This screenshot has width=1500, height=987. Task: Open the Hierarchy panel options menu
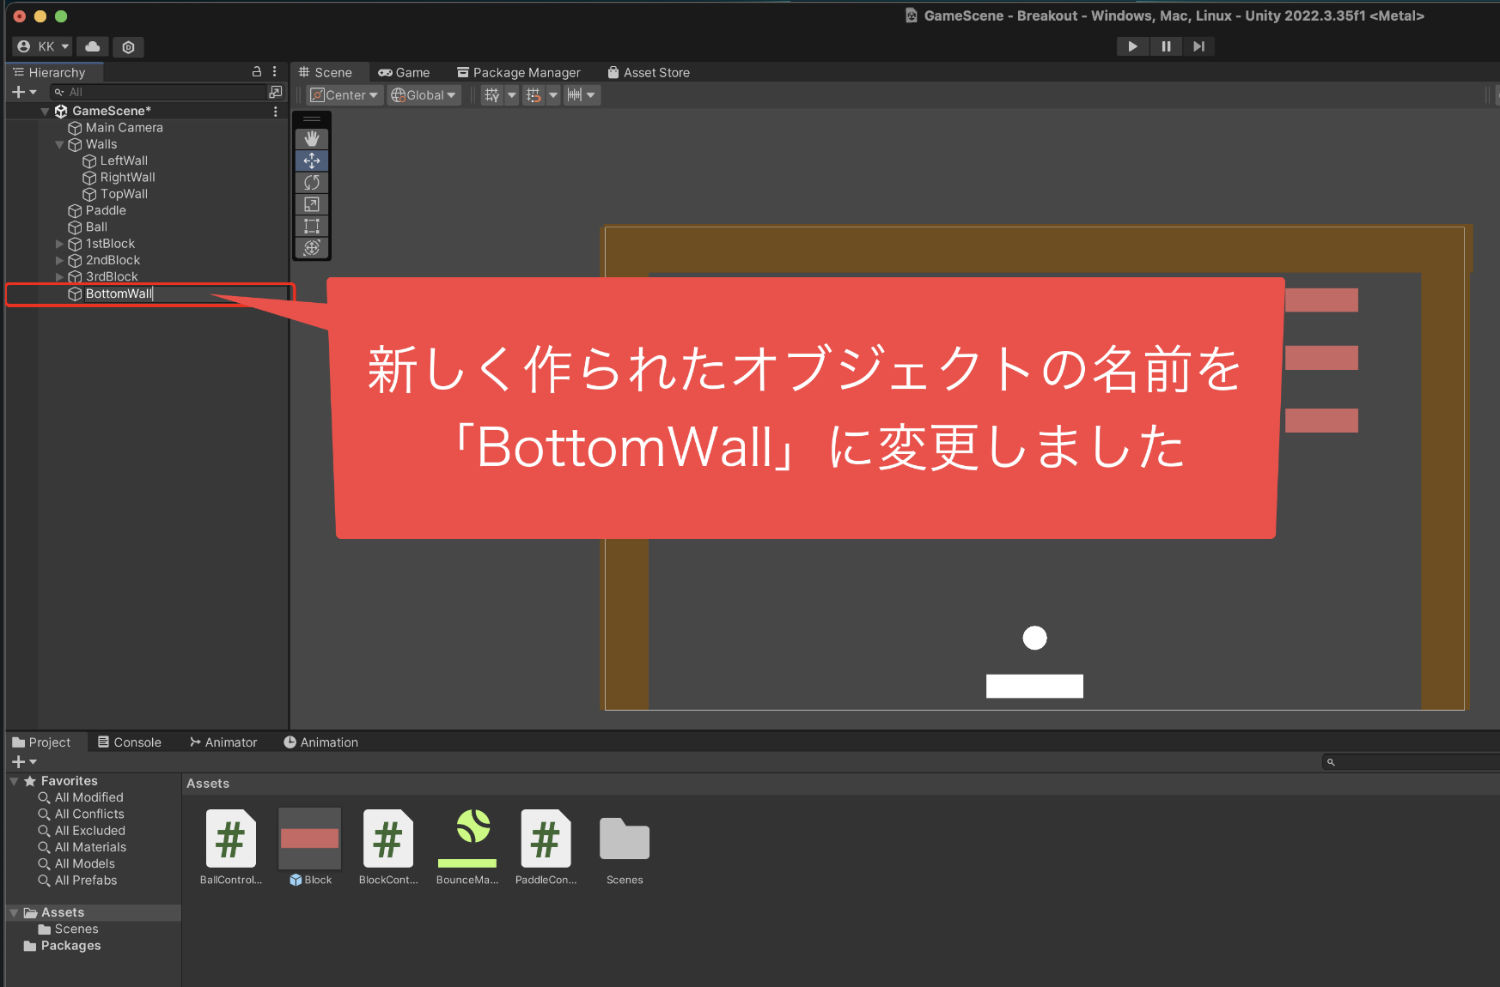click(274, 72)
